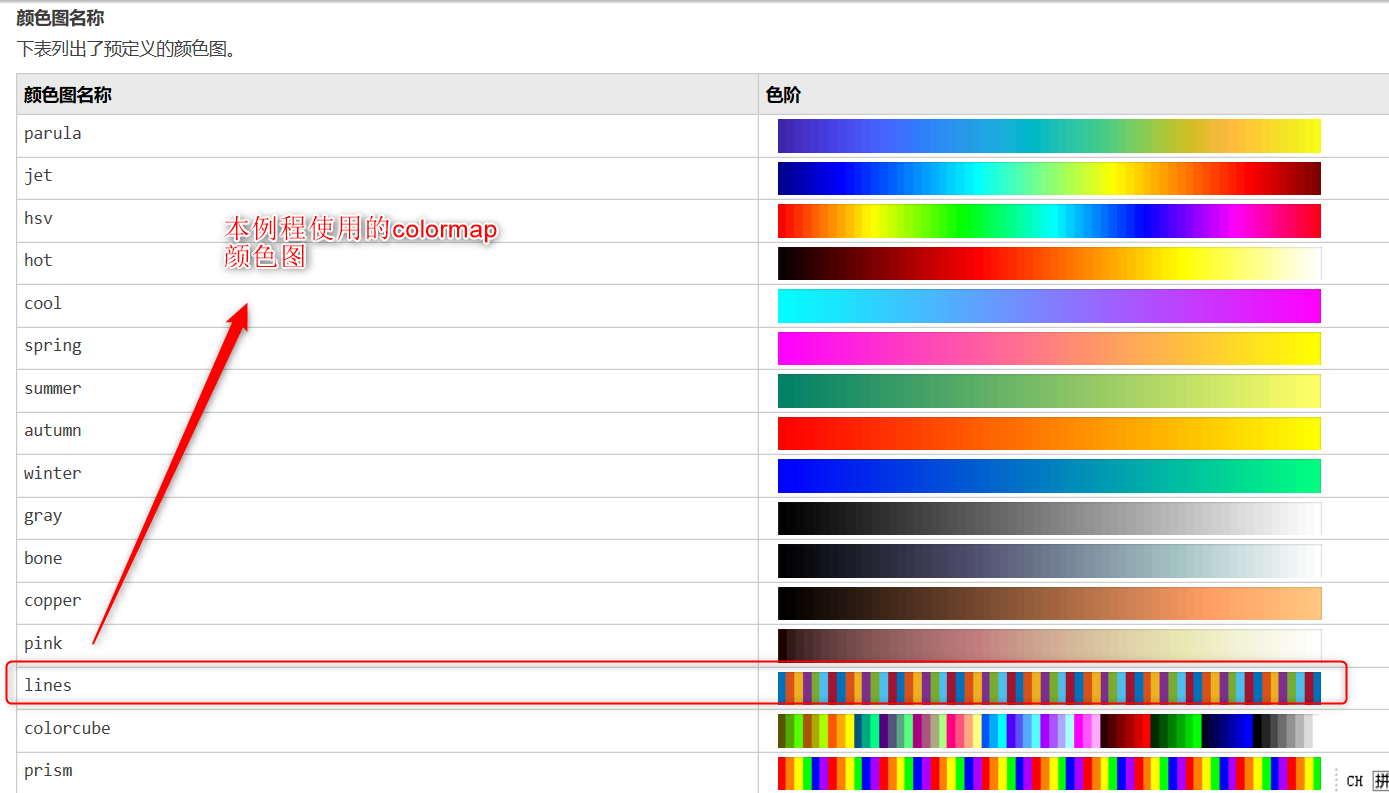Click the prism color scale bar
The width and height of the screenshot is (1389, 793).
tap(1049, 773)
